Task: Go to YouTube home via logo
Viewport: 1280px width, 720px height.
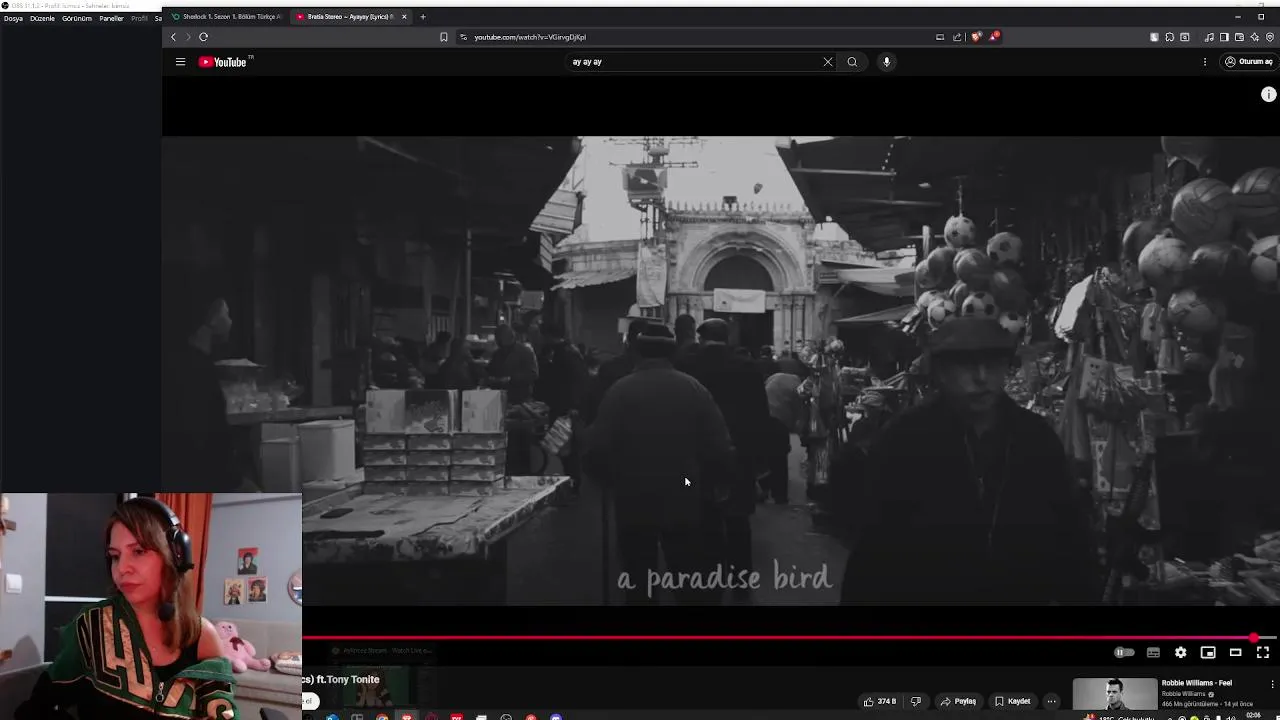Action: (x=223, y=62)
